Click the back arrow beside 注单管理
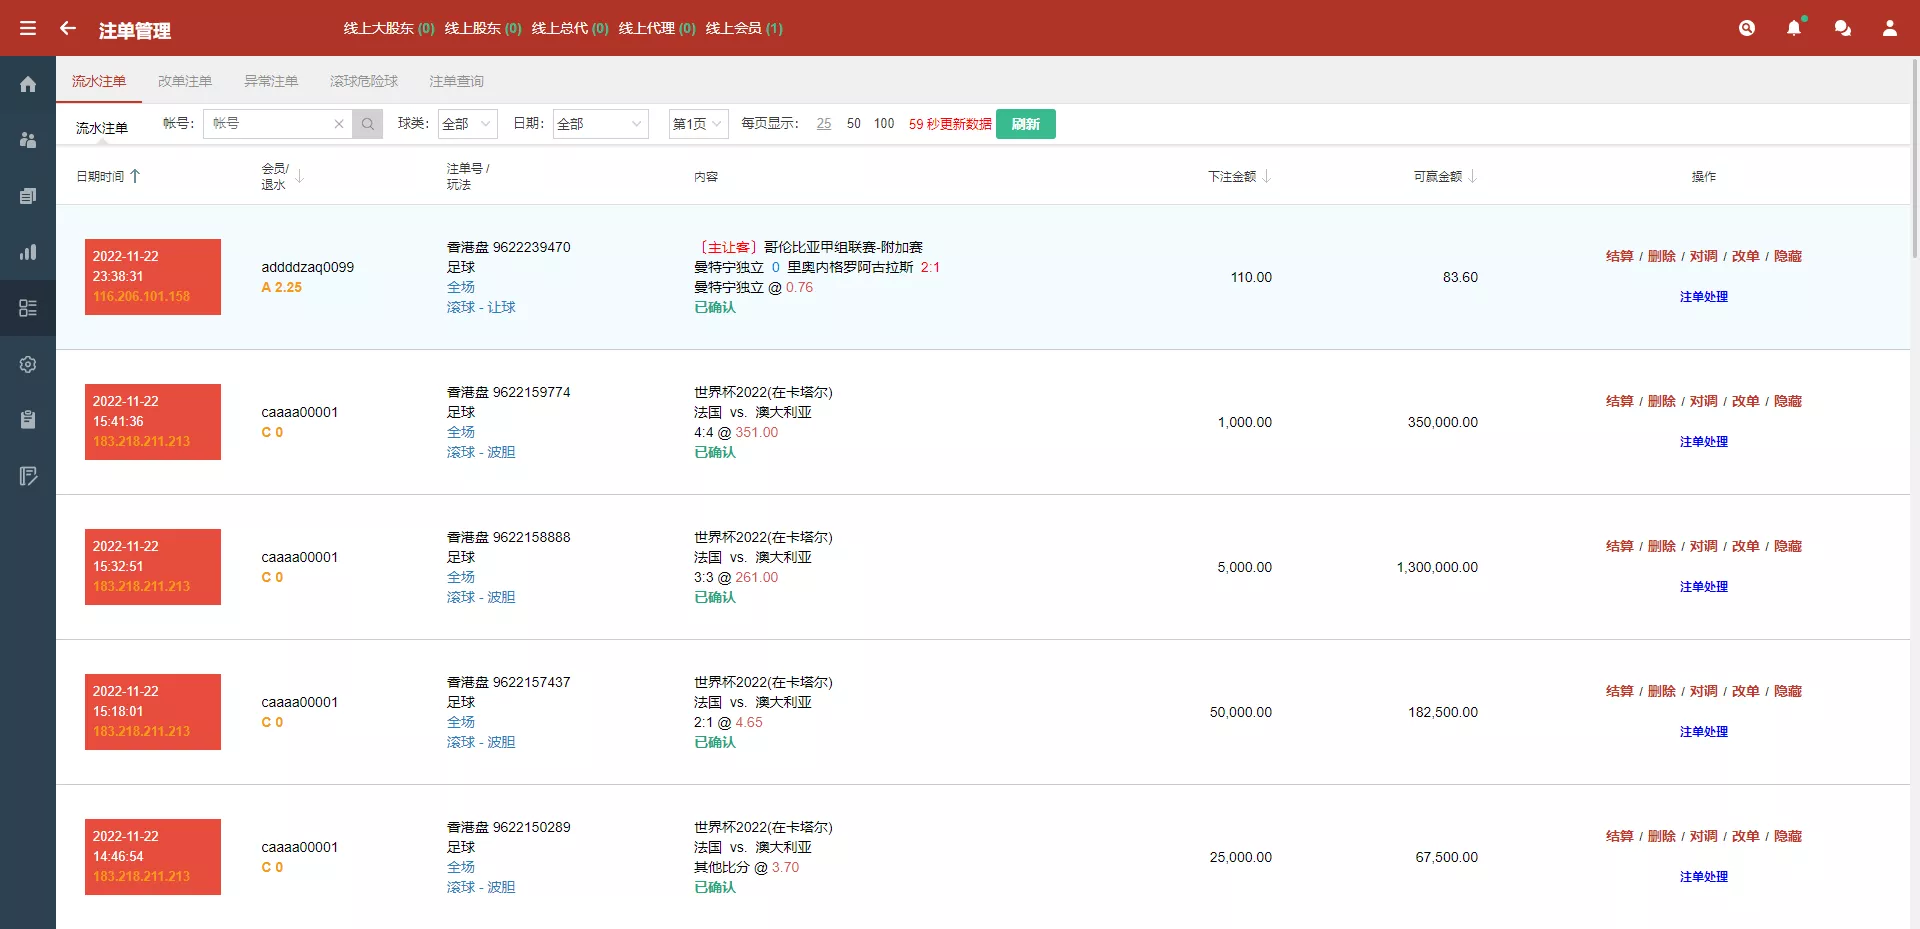 click(68, 29)
